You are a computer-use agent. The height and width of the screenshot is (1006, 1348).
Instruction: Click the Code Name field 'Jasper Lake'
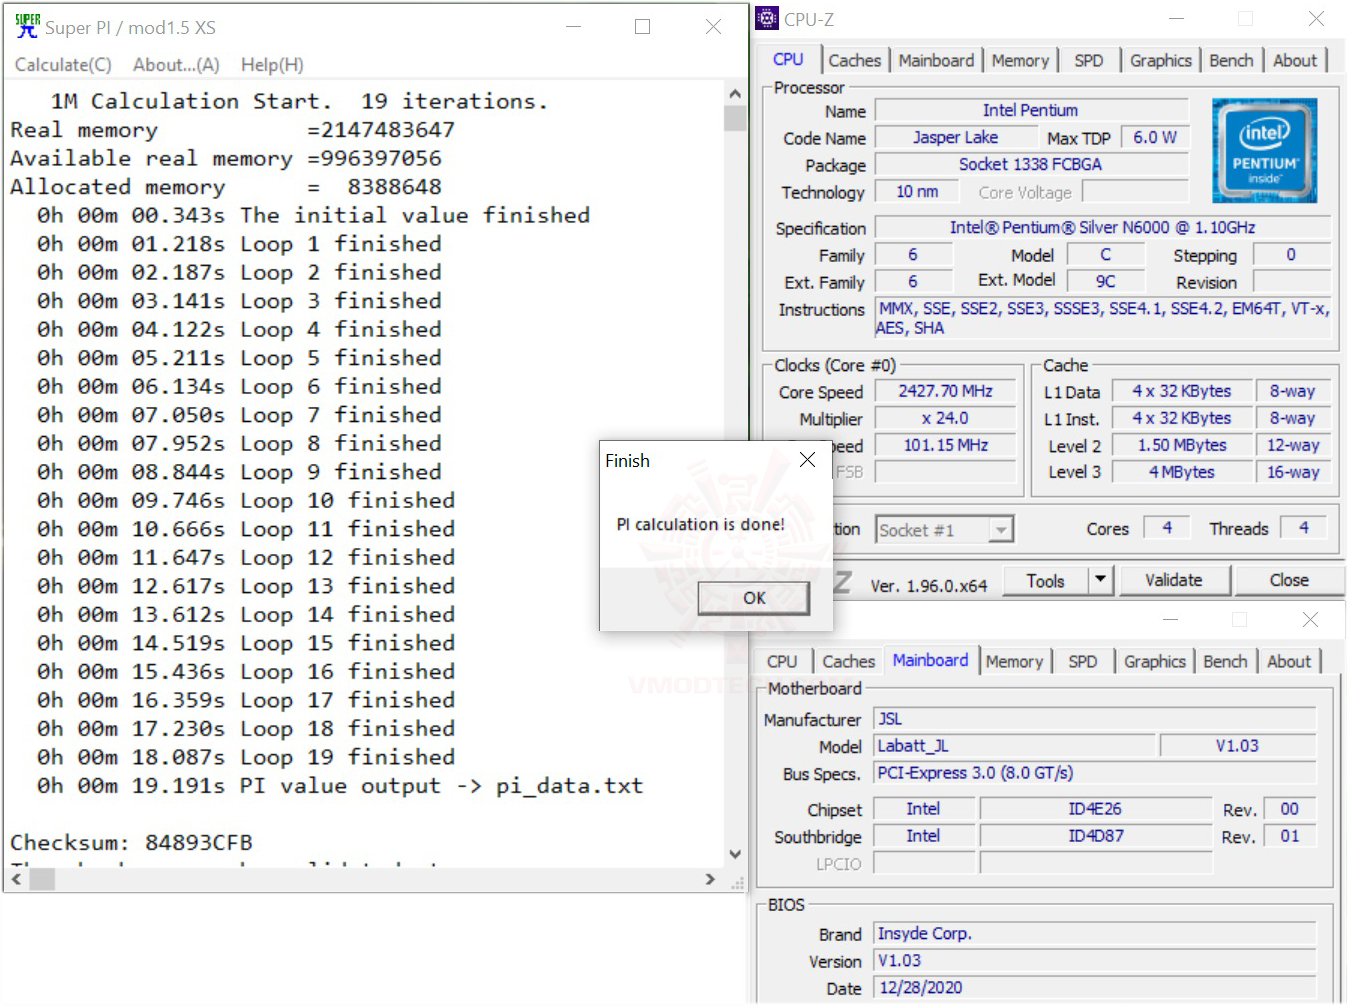(x=955, y=137)
